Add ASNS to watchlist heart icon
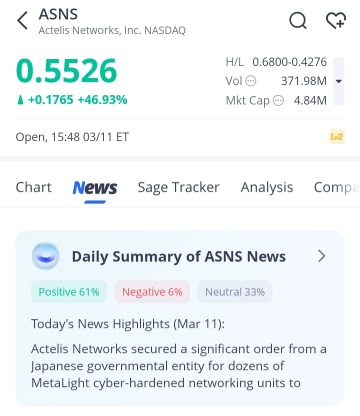360x416 pixels. (336, 21)
